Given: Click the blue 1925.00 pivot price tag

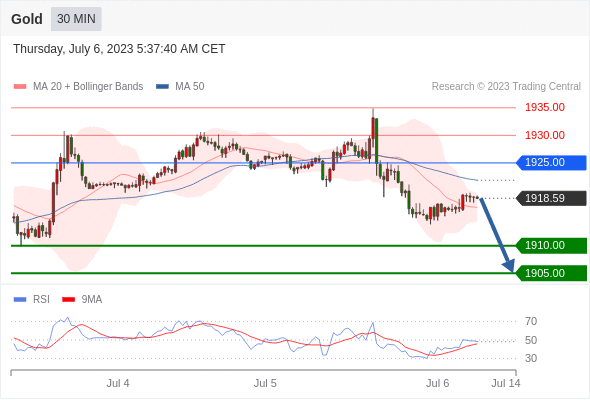Looking at the screenshot, I should coord(551,163).
